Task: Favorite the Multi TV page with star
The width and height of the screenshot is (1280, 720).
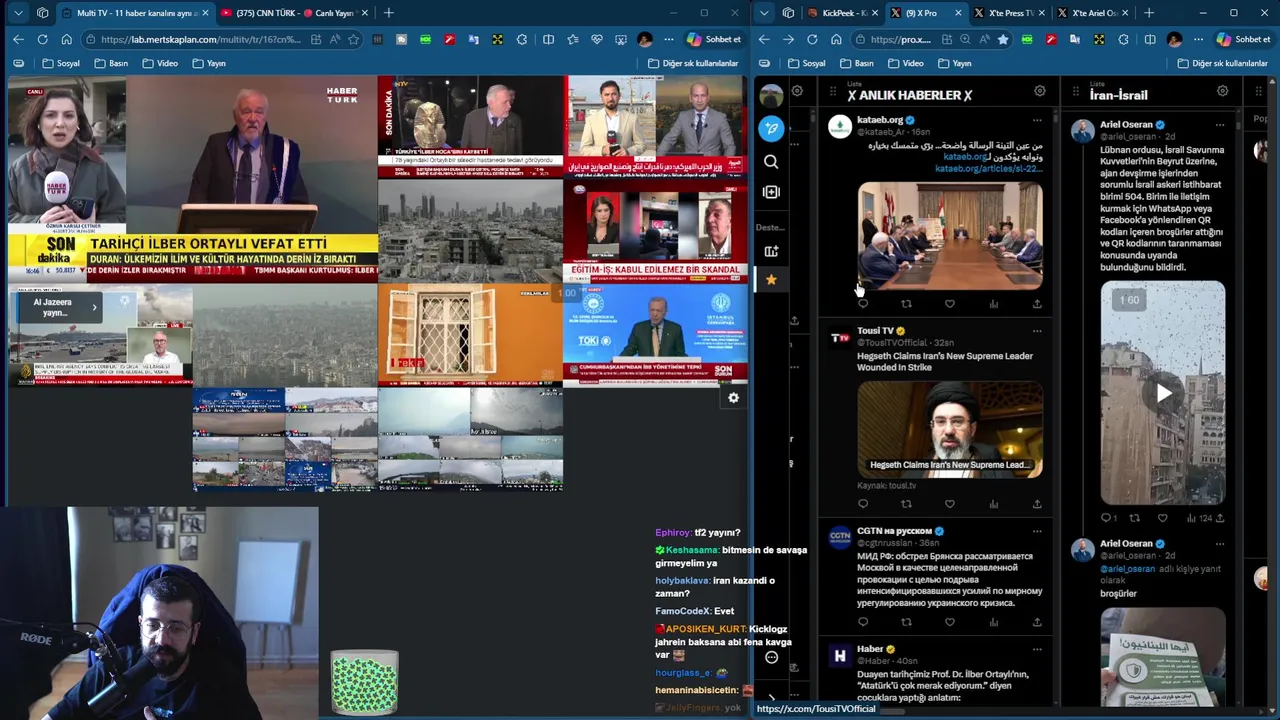Action: coord(354,39)
